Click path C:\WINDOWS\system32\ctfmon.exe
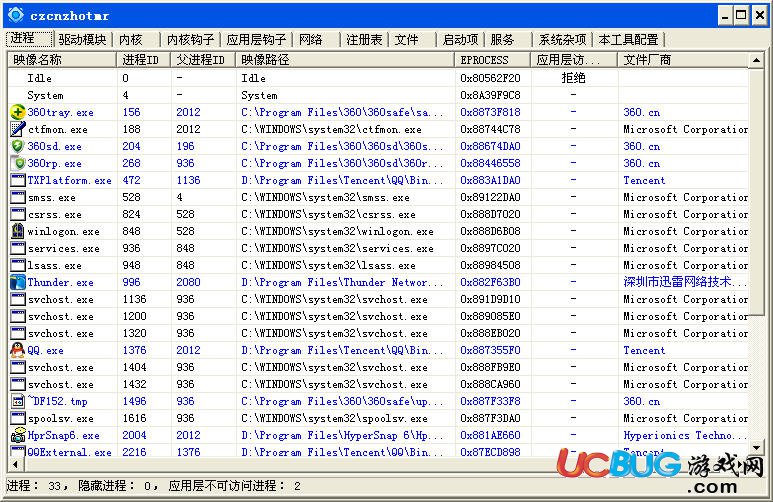The width and height of the screenshot is (773, 502). click(x=331, y=129)
